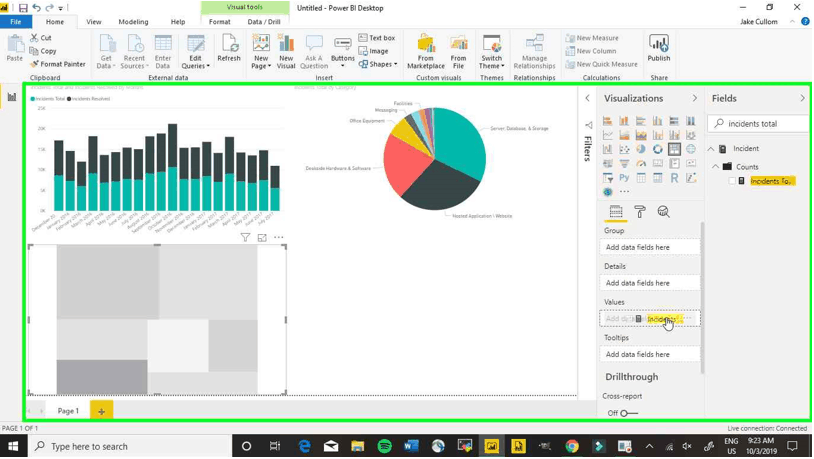The width and height of the screenshot is (814, 459).
Task: Collapse the Counts folder
Action: point(715,167)
